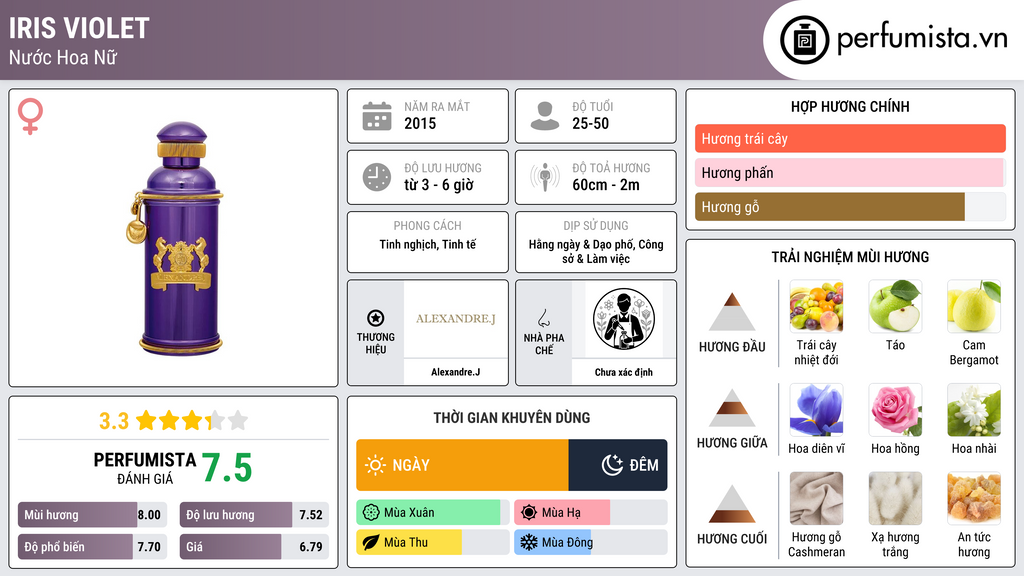Click the Mùa Thu season bar
The width and height of the screenshot is (1024, 576).
pos(432,542)
